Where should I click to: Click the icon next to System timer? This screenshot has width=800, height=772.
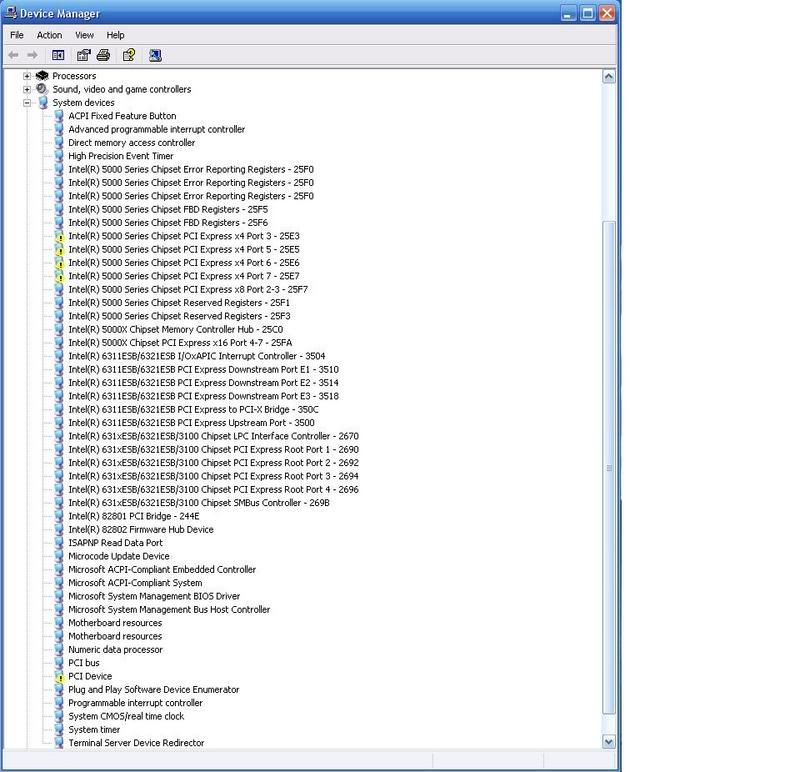point(59,730)
